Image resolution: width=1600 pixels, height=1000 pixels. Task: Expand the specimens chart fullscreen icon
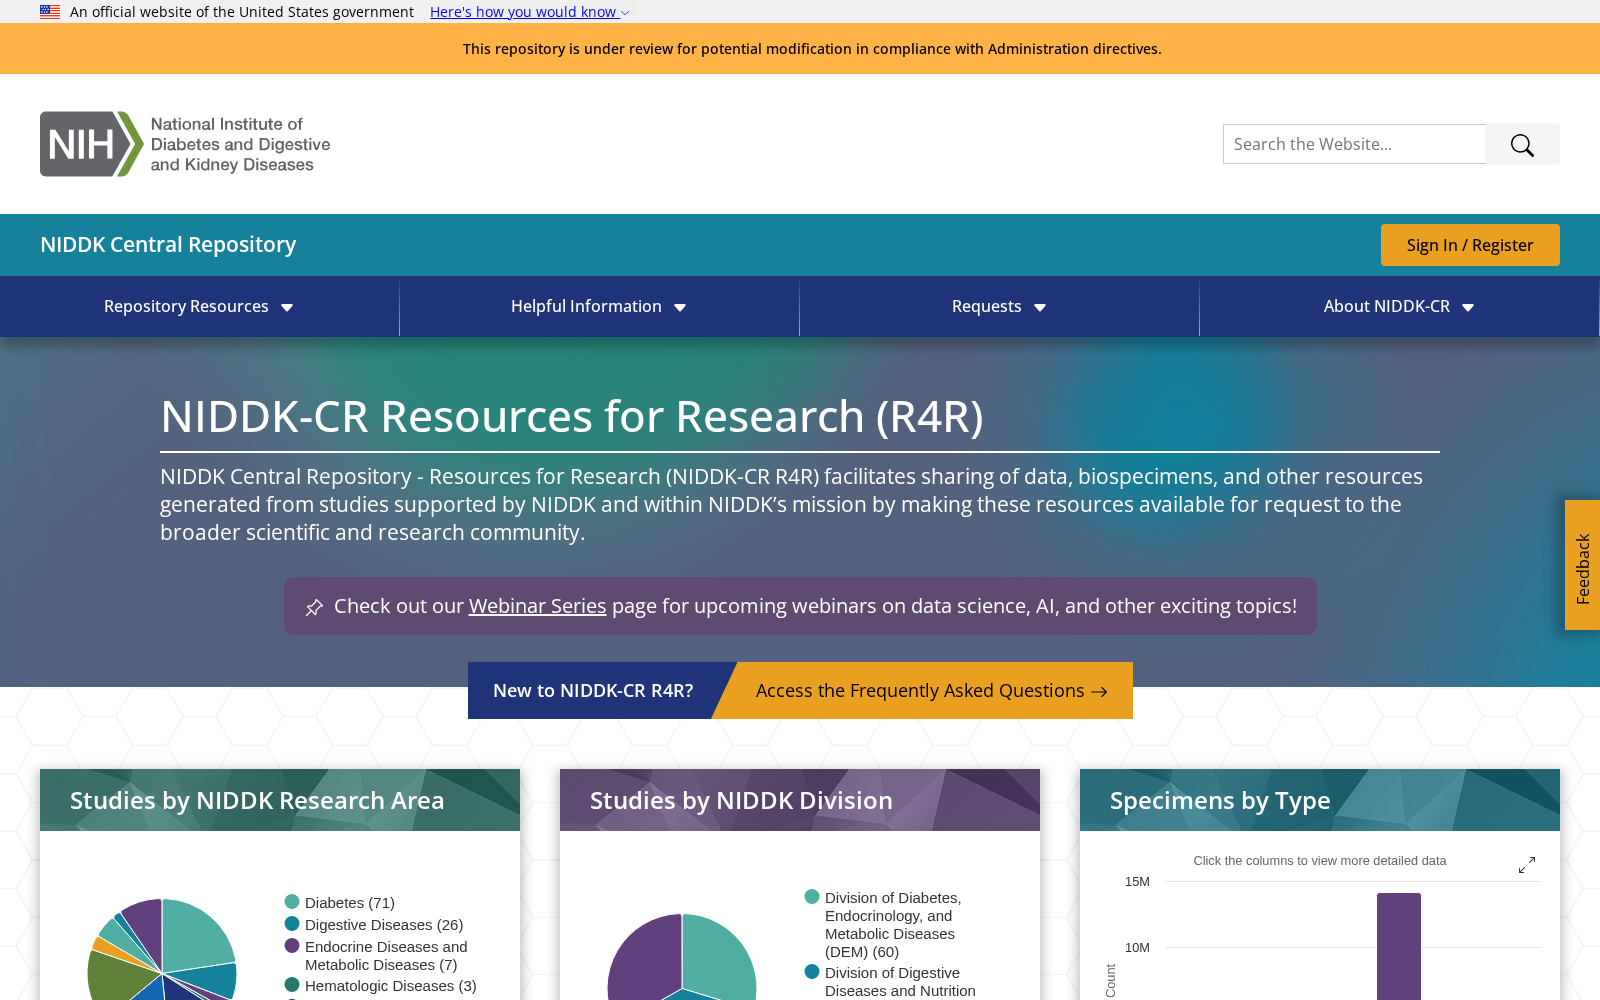point(1527,865)
